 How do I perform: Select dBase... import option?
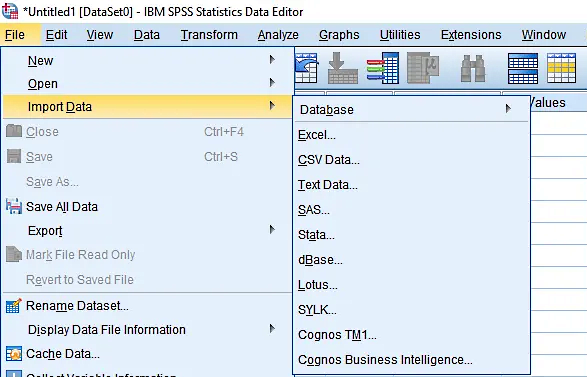(411, 260)
